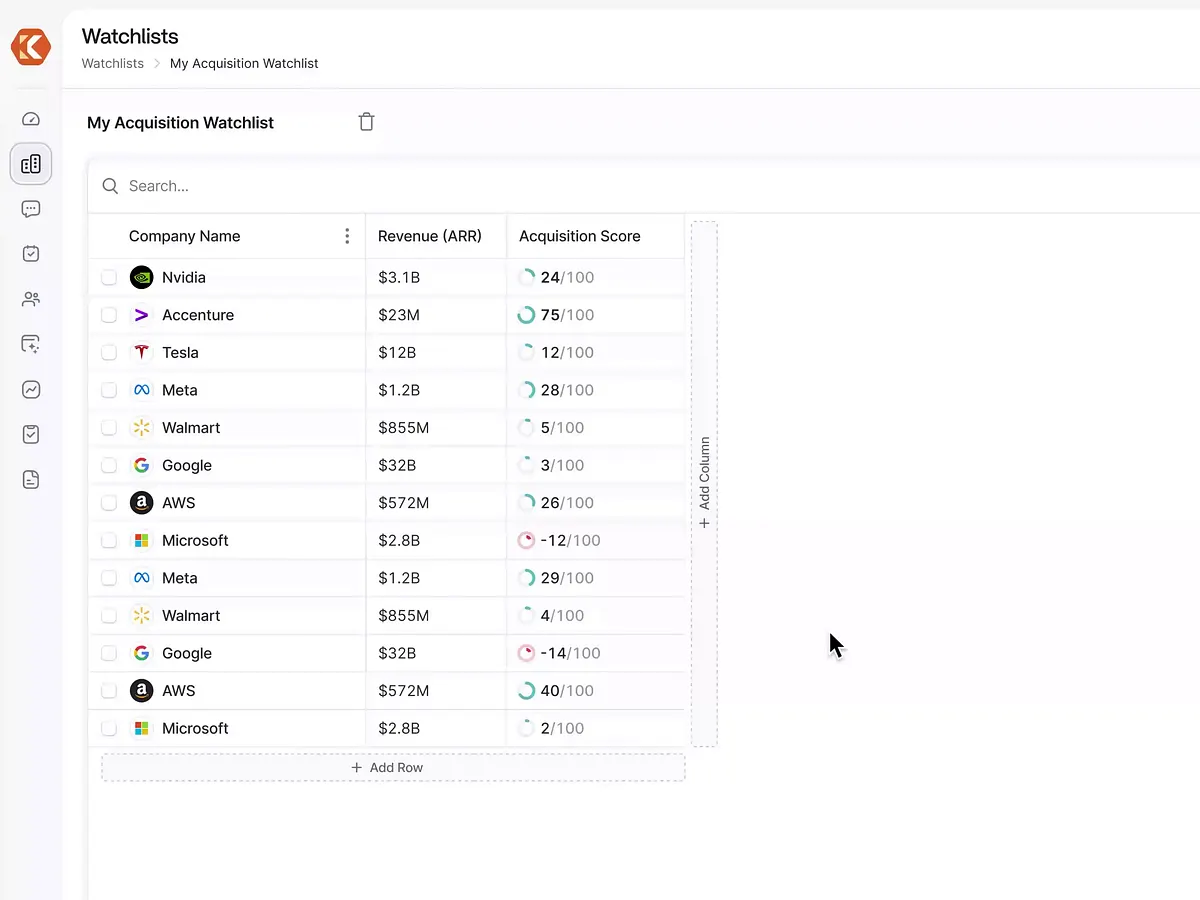Viewport: 1200px width, 900px height.
Task: Click the 12/100 acquisition score
Action: click(567, 352)
